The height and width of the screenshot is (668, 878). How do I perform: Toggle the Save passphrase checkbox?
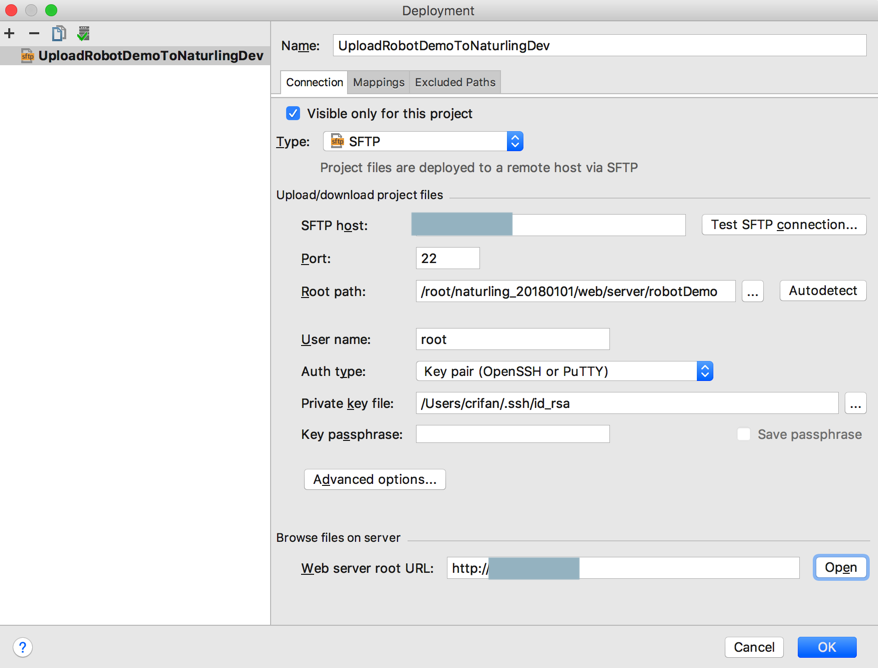(x=744, y=435)
